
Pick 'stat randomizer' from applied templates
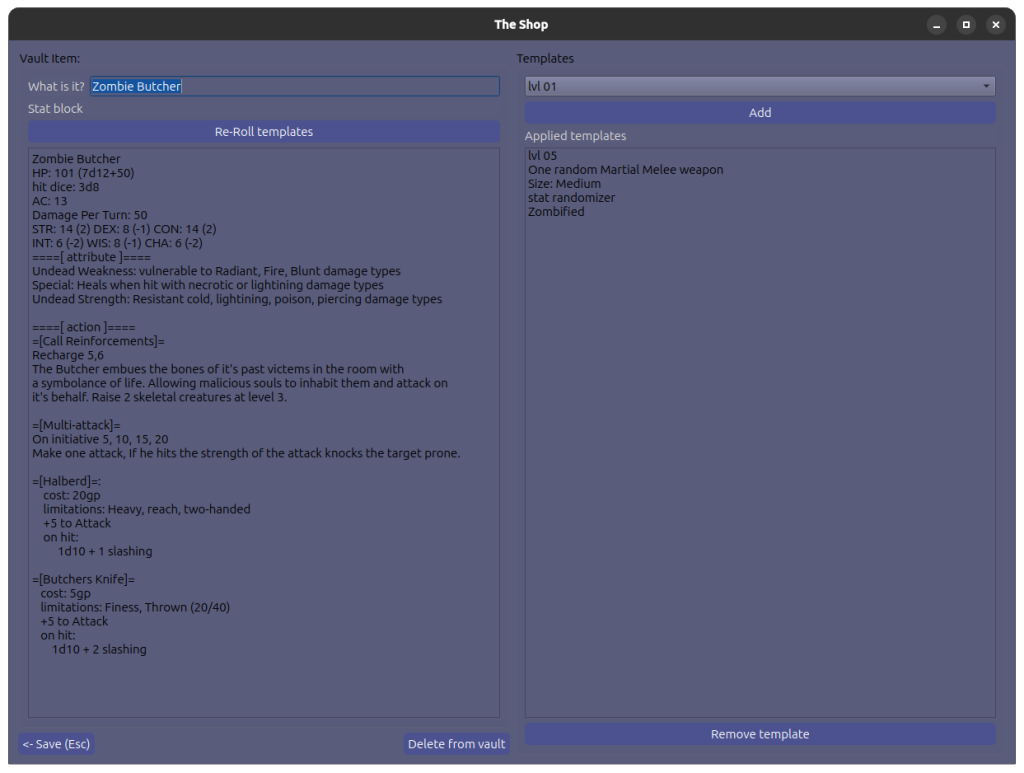click(x=571, y=198)
